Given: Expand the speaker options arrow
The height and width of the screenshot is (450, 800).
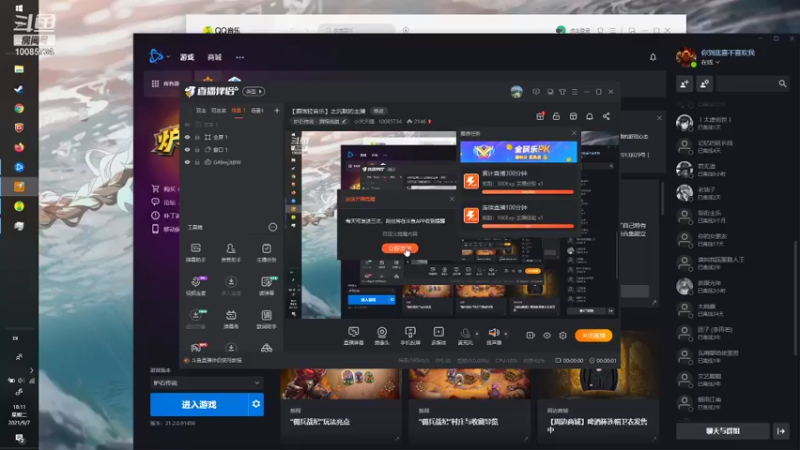Looking at the screenshot, I should click(506, 334).
